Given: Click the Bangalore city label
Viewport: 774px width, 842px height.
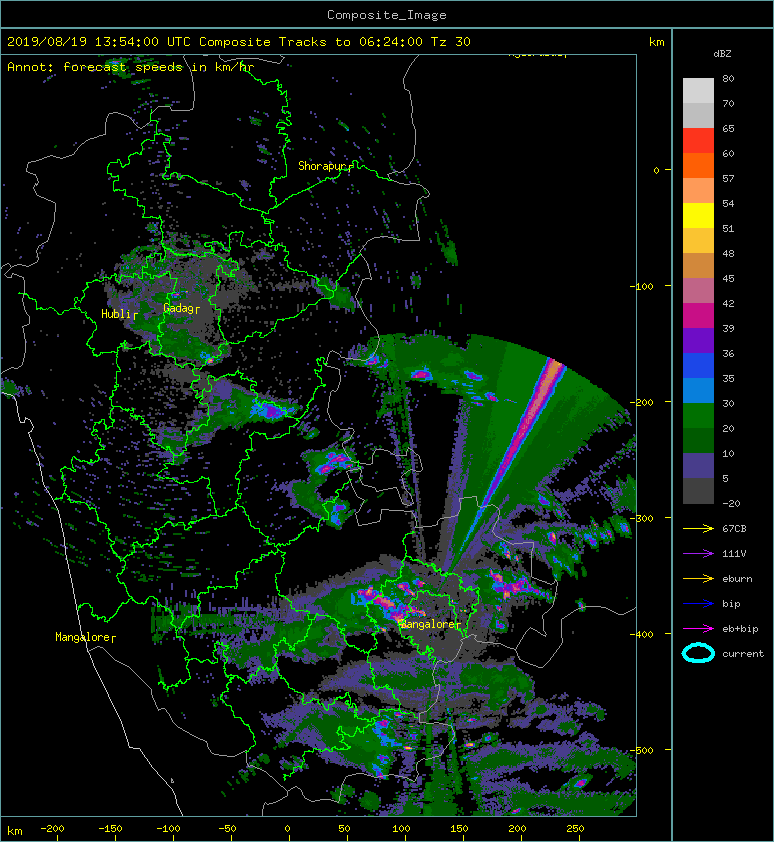Looking at the screenshot, I should click(428, 624).
